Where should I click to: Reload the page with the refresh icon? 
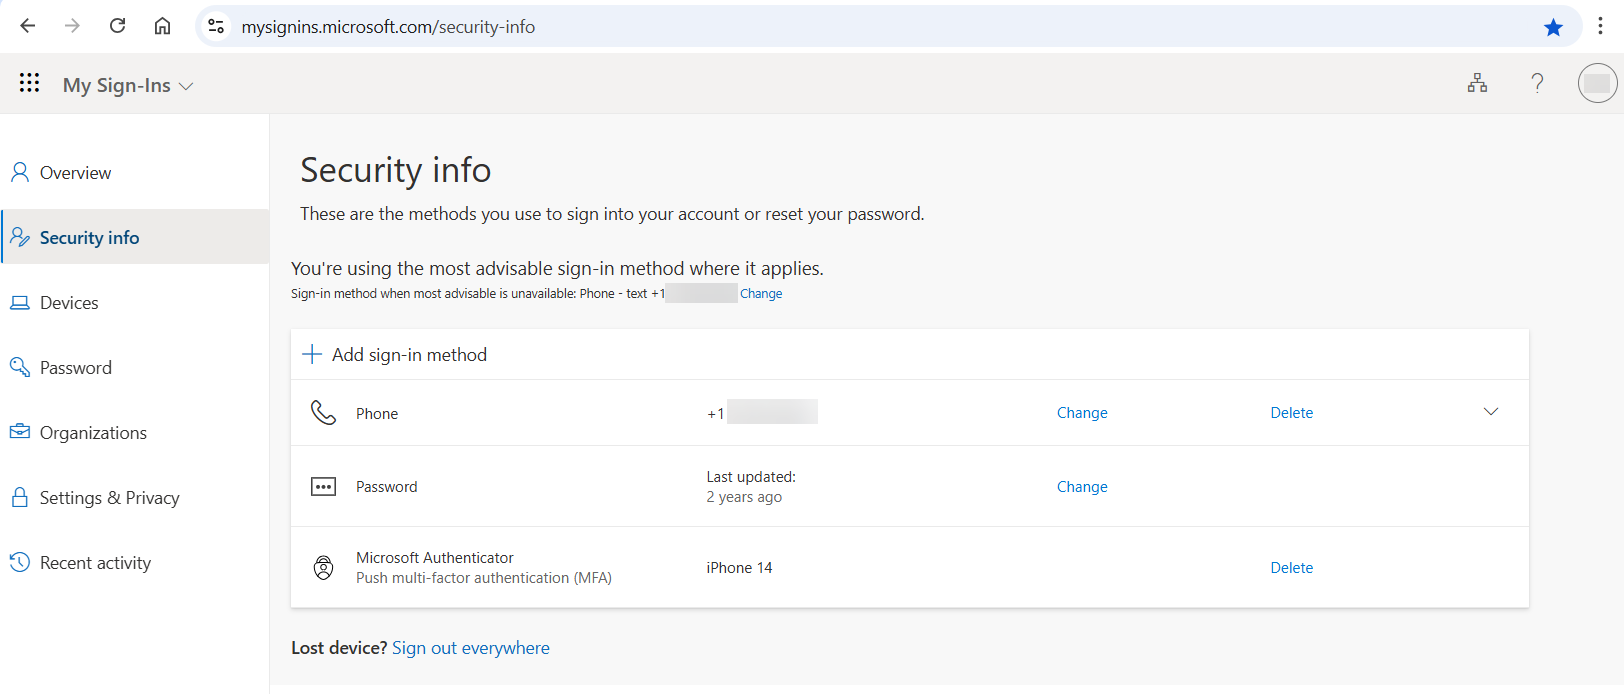(x=117, y=26)
